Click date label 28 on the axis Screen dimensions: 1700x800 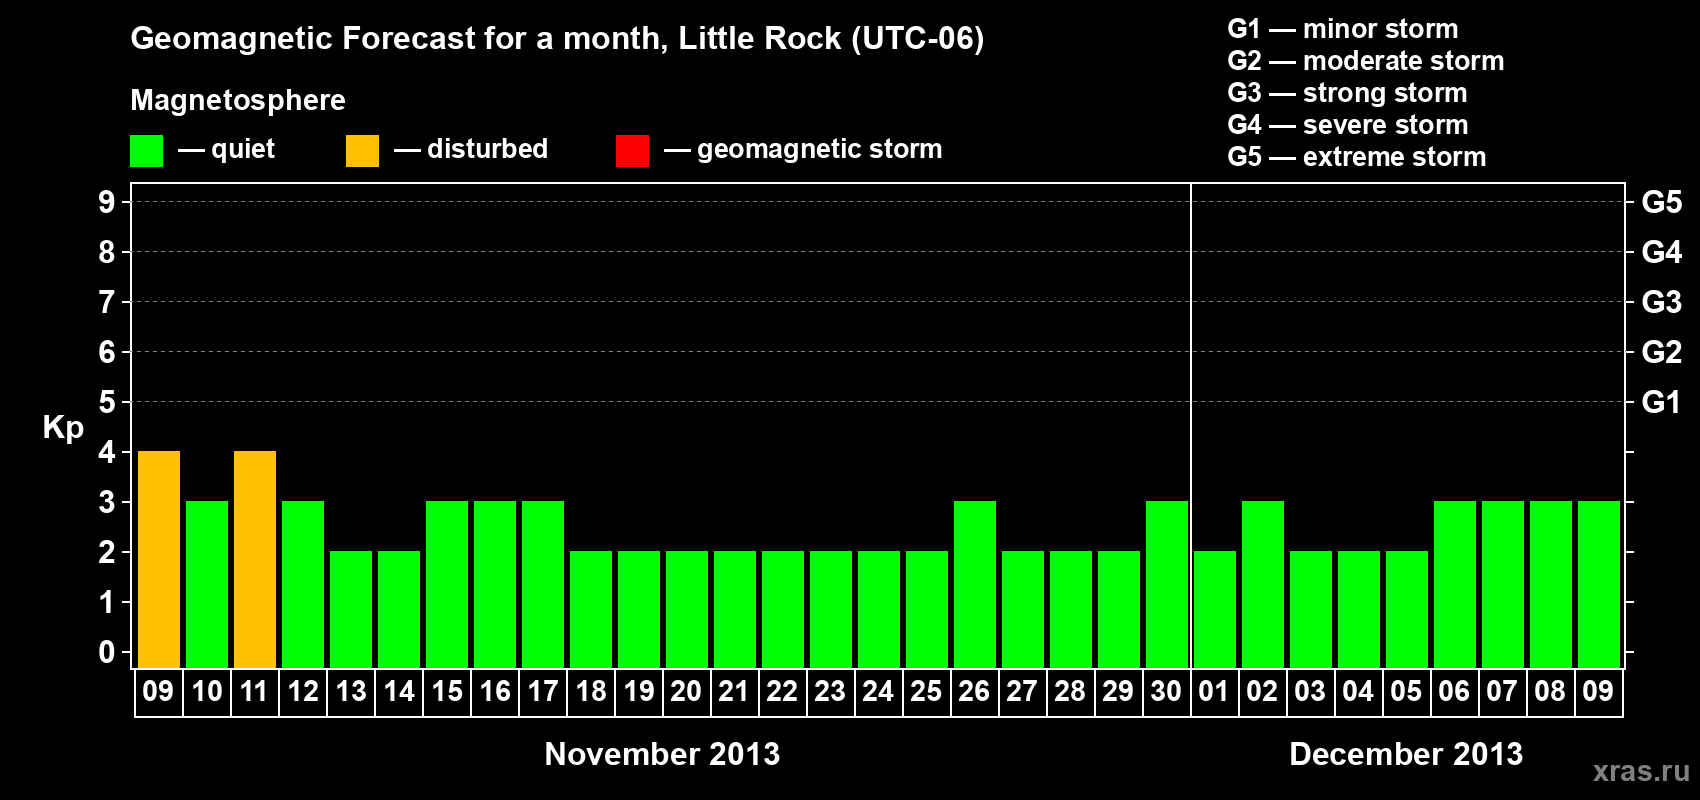pyautogui.click(x=1070, y=692)
